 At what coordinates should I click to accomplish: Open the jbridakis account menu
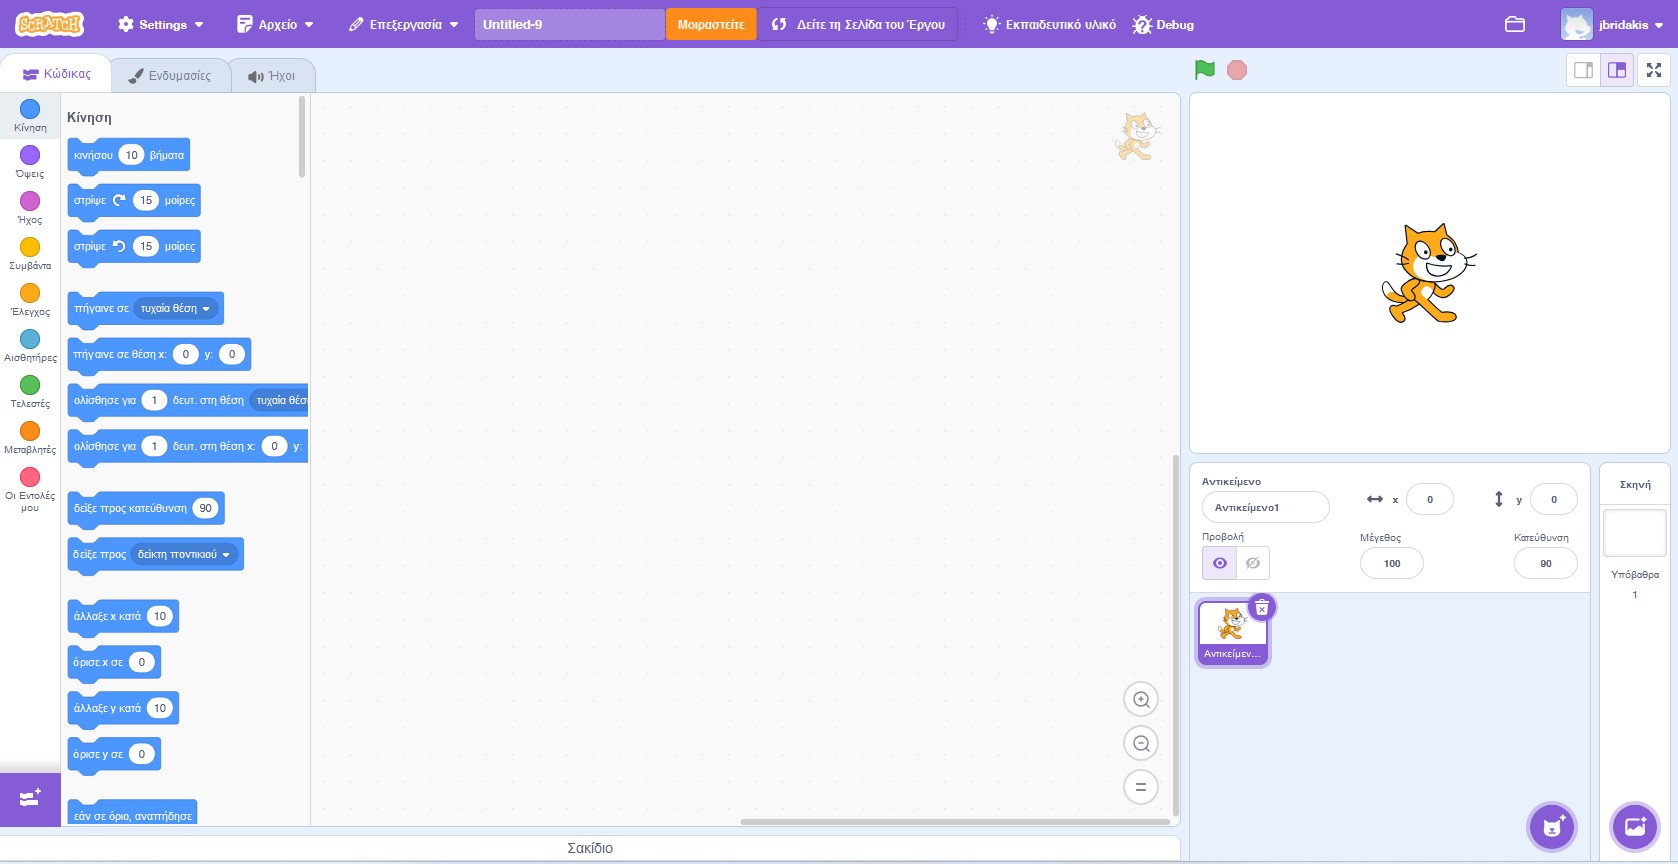1612,24
